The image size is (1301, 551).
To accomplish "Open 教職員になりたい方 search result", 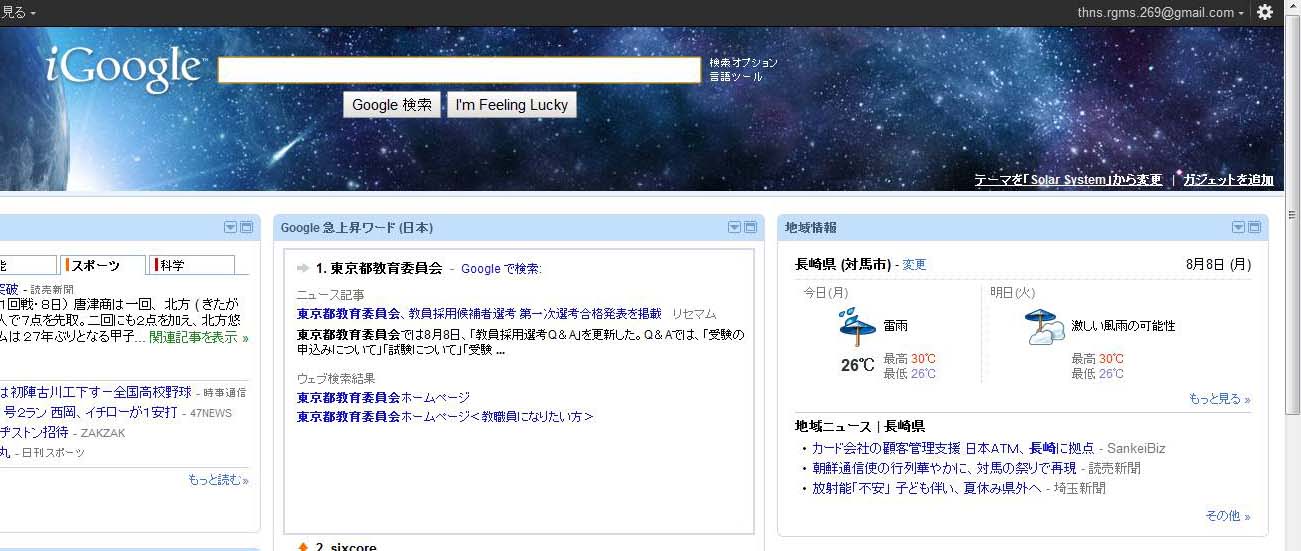I will 445,416.
